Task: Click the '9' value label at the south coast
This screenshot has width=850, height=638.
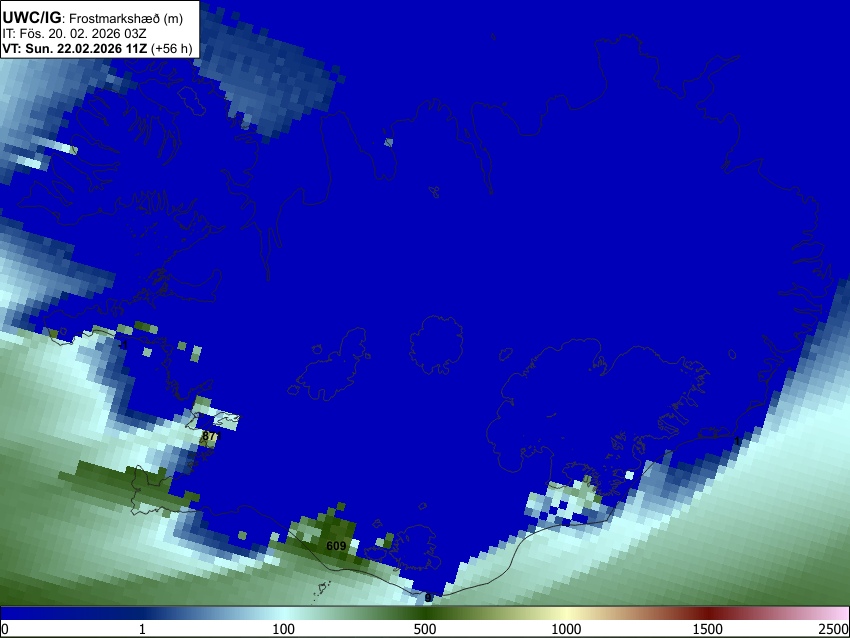Action: pos(428,598)
